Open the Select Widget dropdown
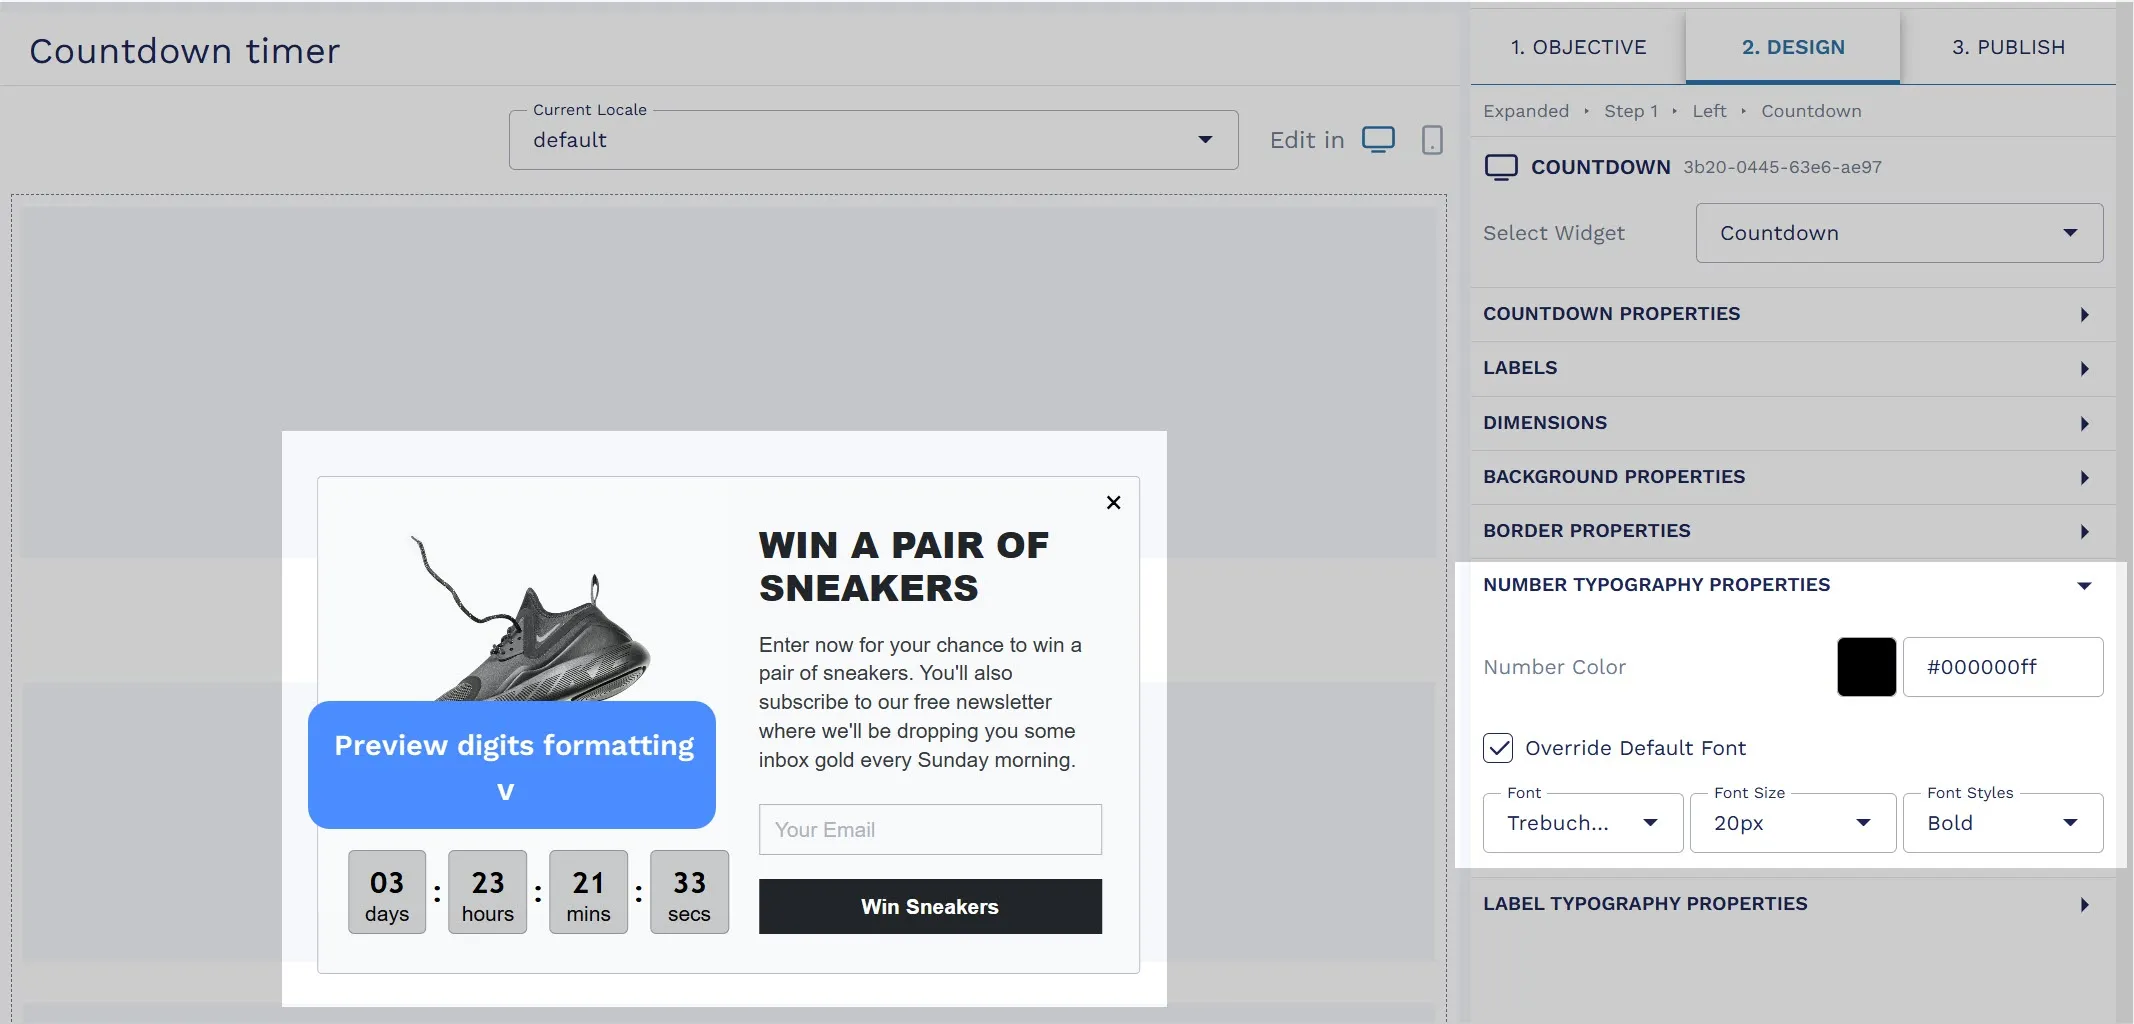Image resolution: width=2134 pixels, height=1024 pixels. tap(1899, 233)
